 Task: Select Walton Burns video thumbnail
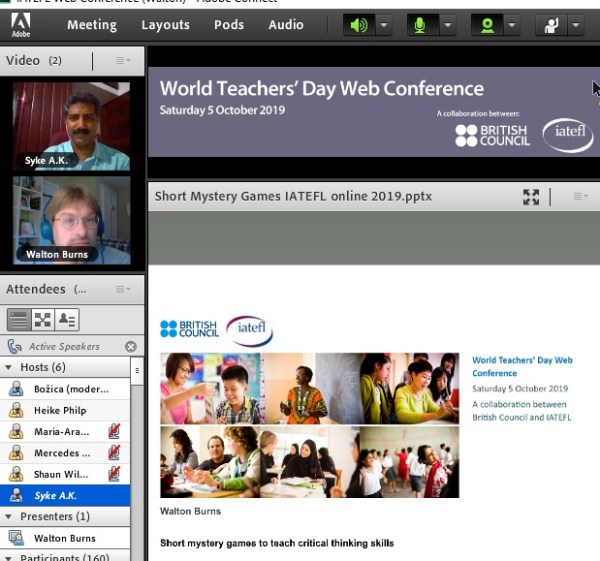(72, 220)
